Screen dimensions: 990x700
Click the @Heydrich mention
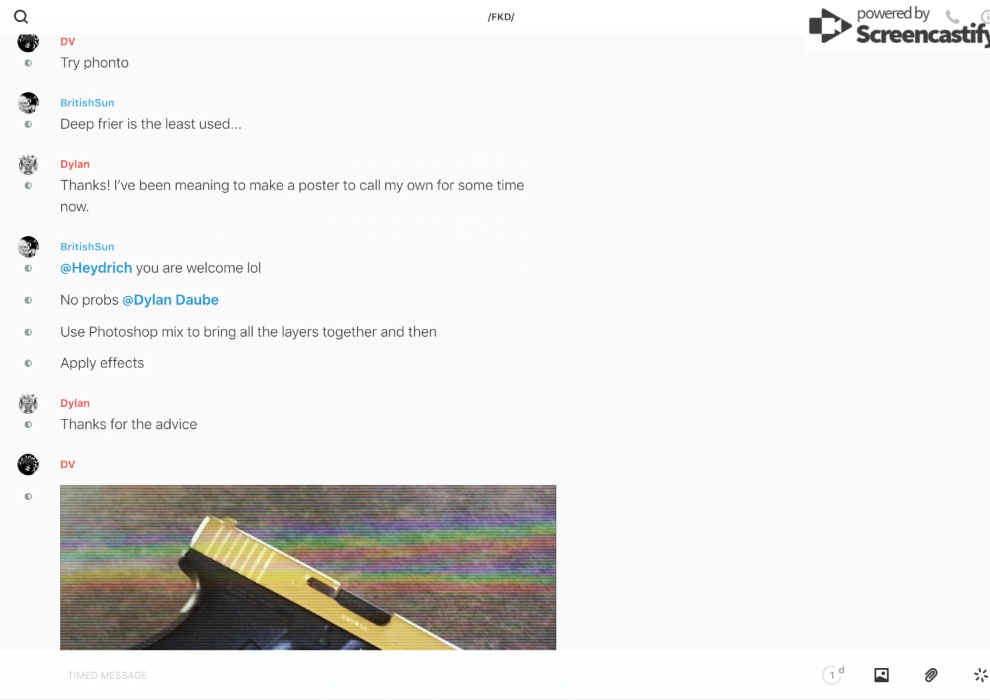pos(96,268)
